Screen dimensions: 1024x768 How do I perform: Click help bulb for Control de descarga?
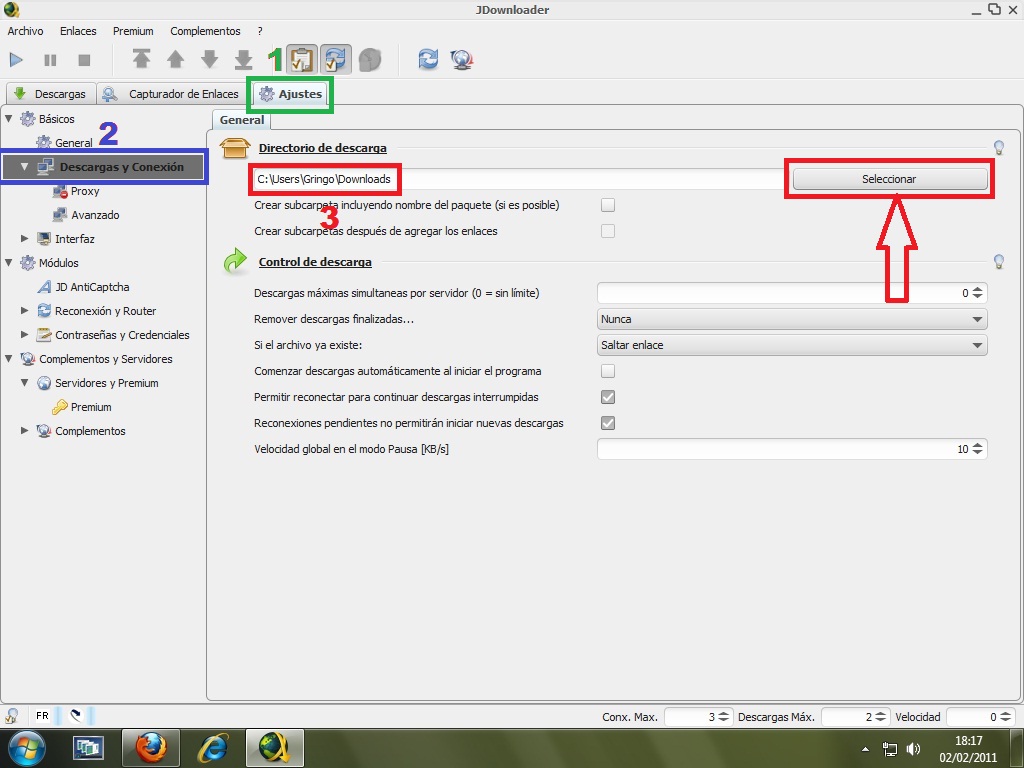pyautogui.click(x=999, y=262)
